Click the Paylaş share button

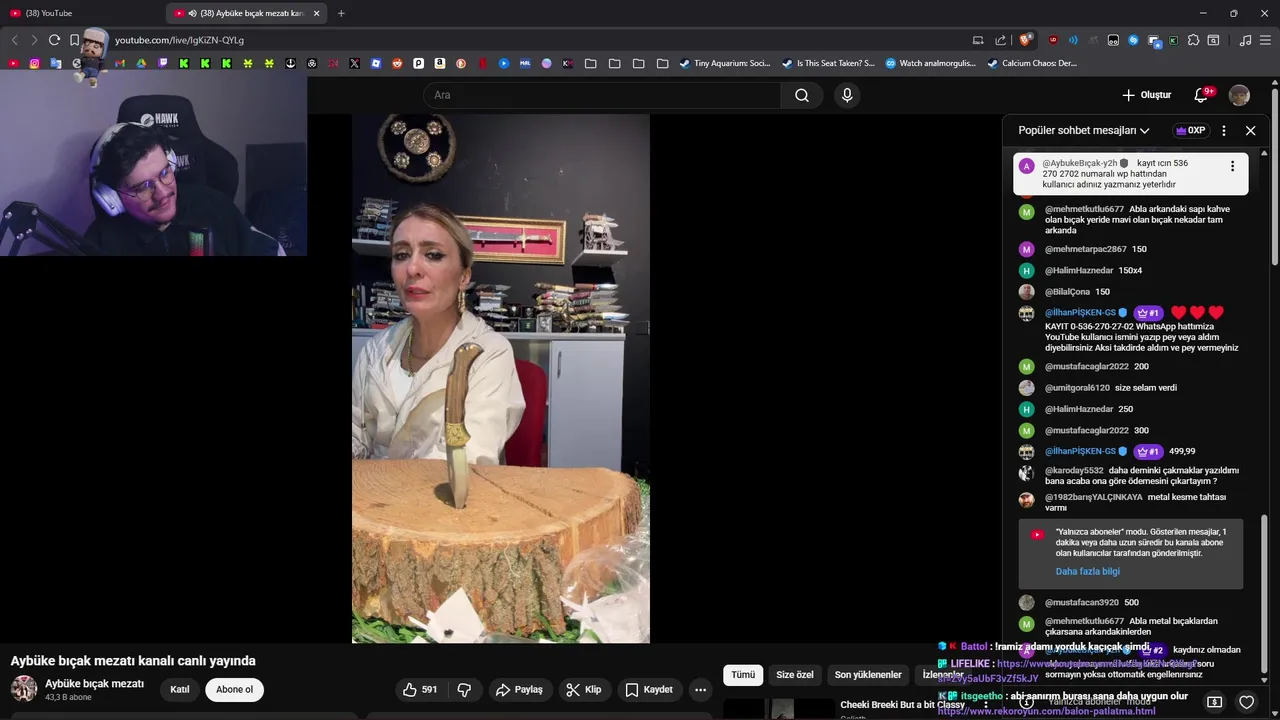point(519,689)
